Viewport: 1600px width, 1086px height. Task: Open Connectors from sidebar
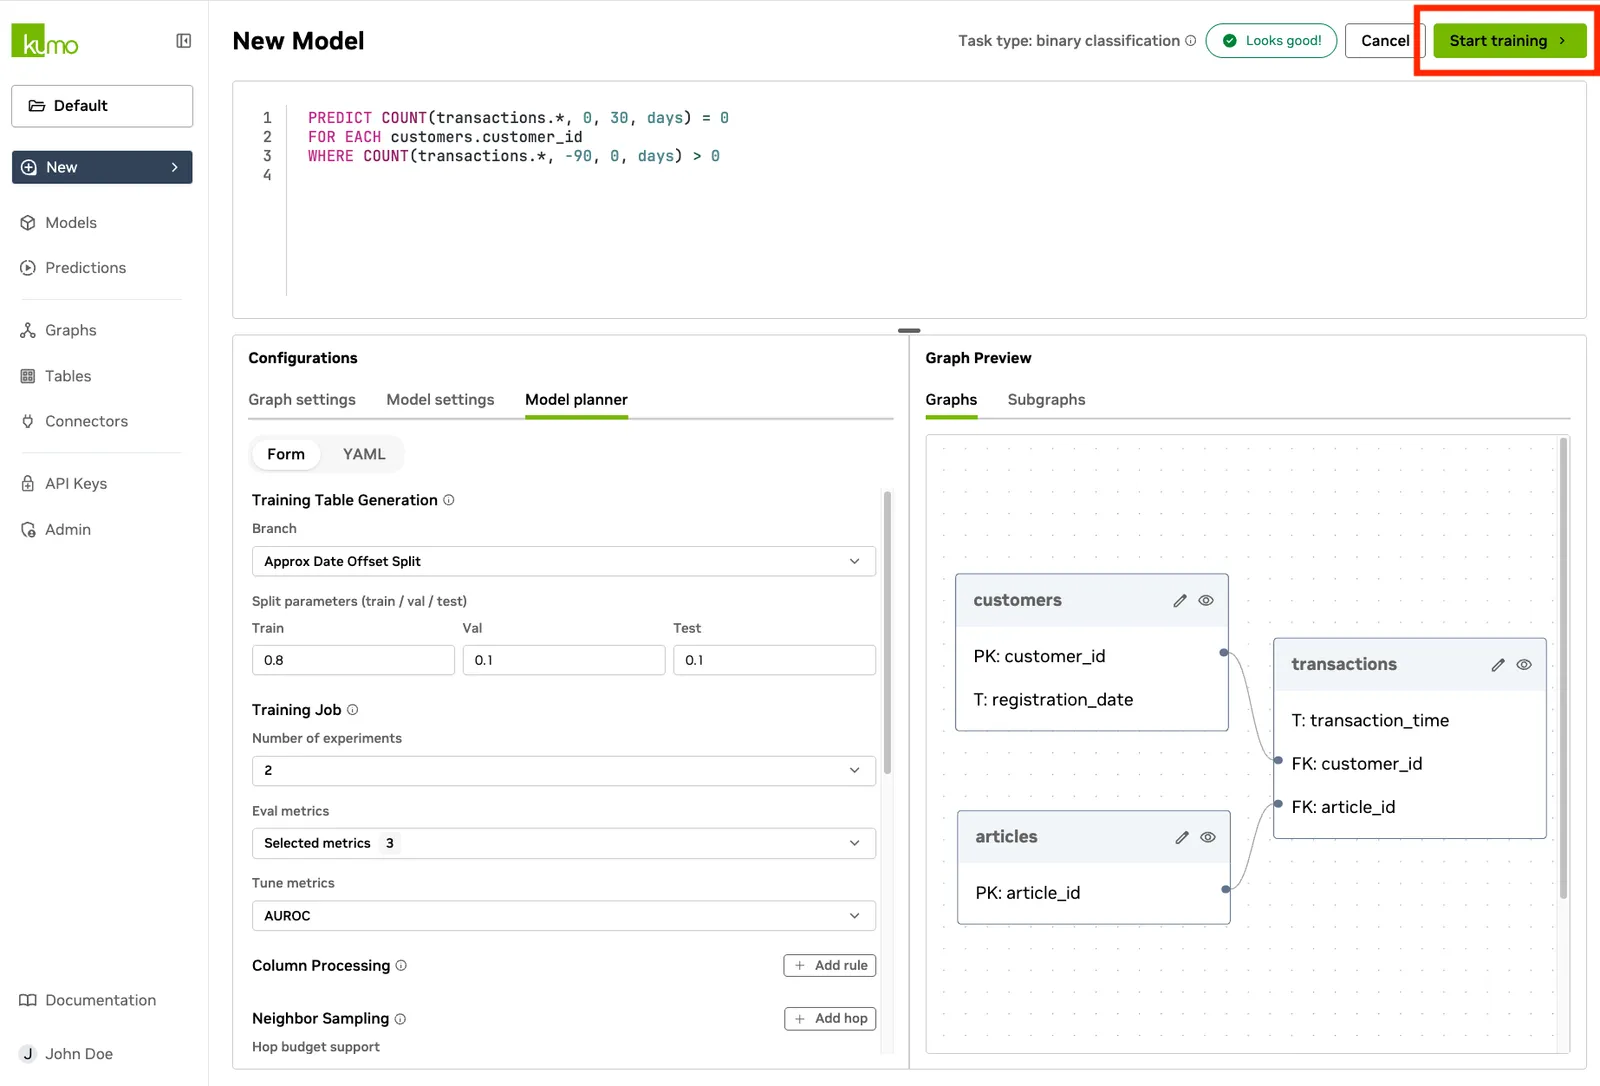86,421
